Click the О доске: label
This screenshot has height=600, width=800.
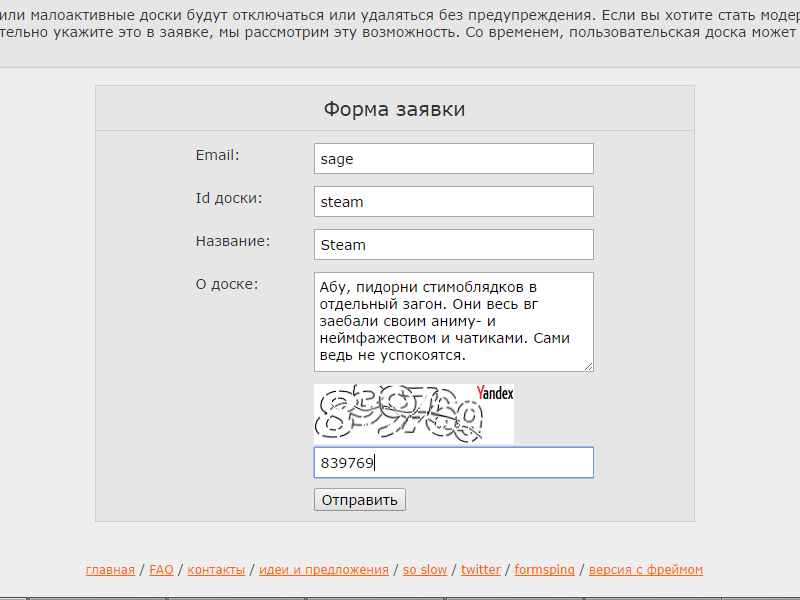(x=227, y=284)
